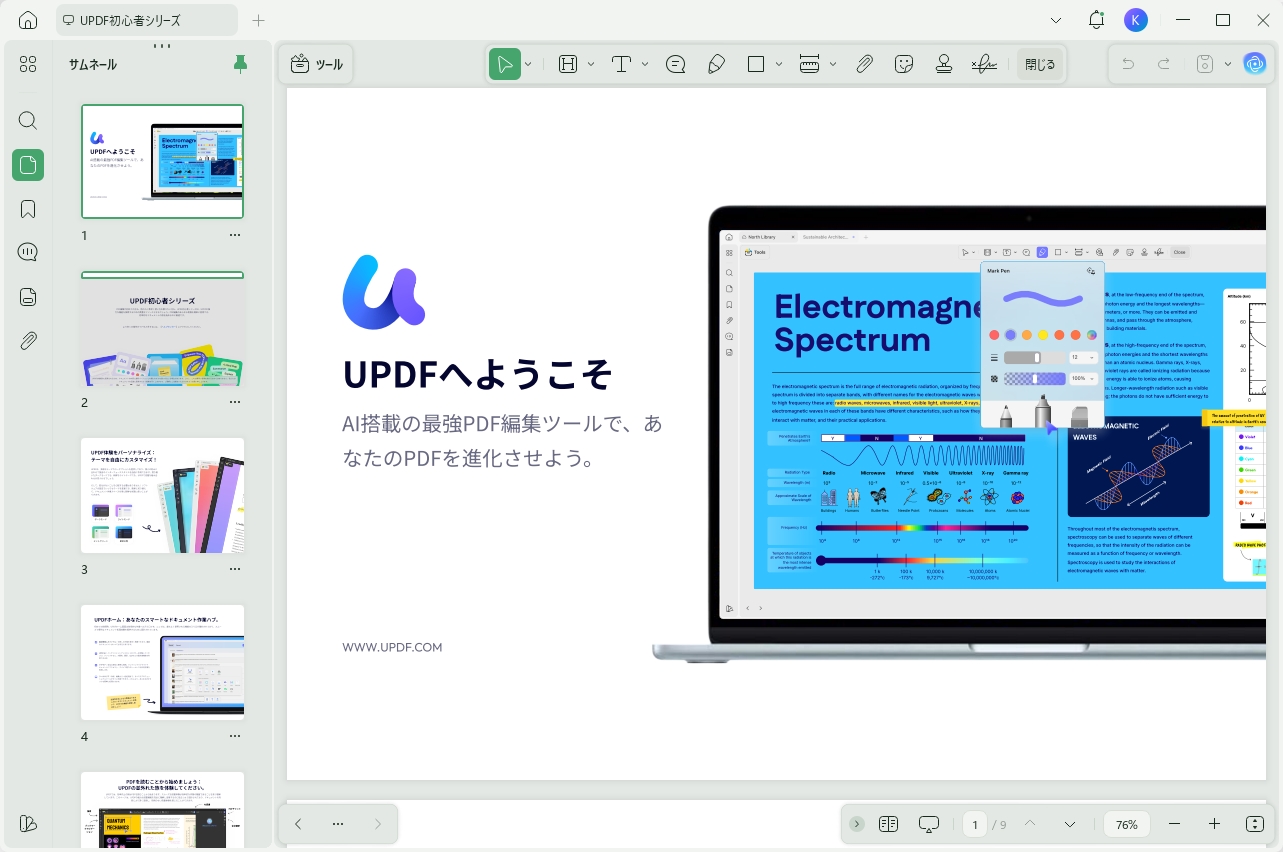Expand the text markup tool dropdown
Image resolution: width=1283 pixels, height=852 pixels.
click(591, 64)
